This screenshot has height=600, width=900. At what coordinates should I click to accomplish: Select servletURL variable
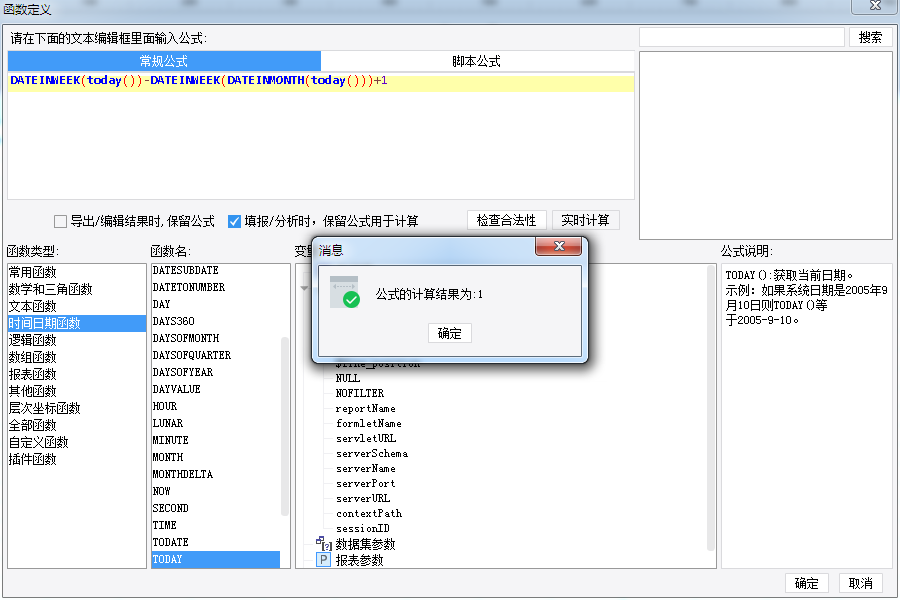[366, 439]
